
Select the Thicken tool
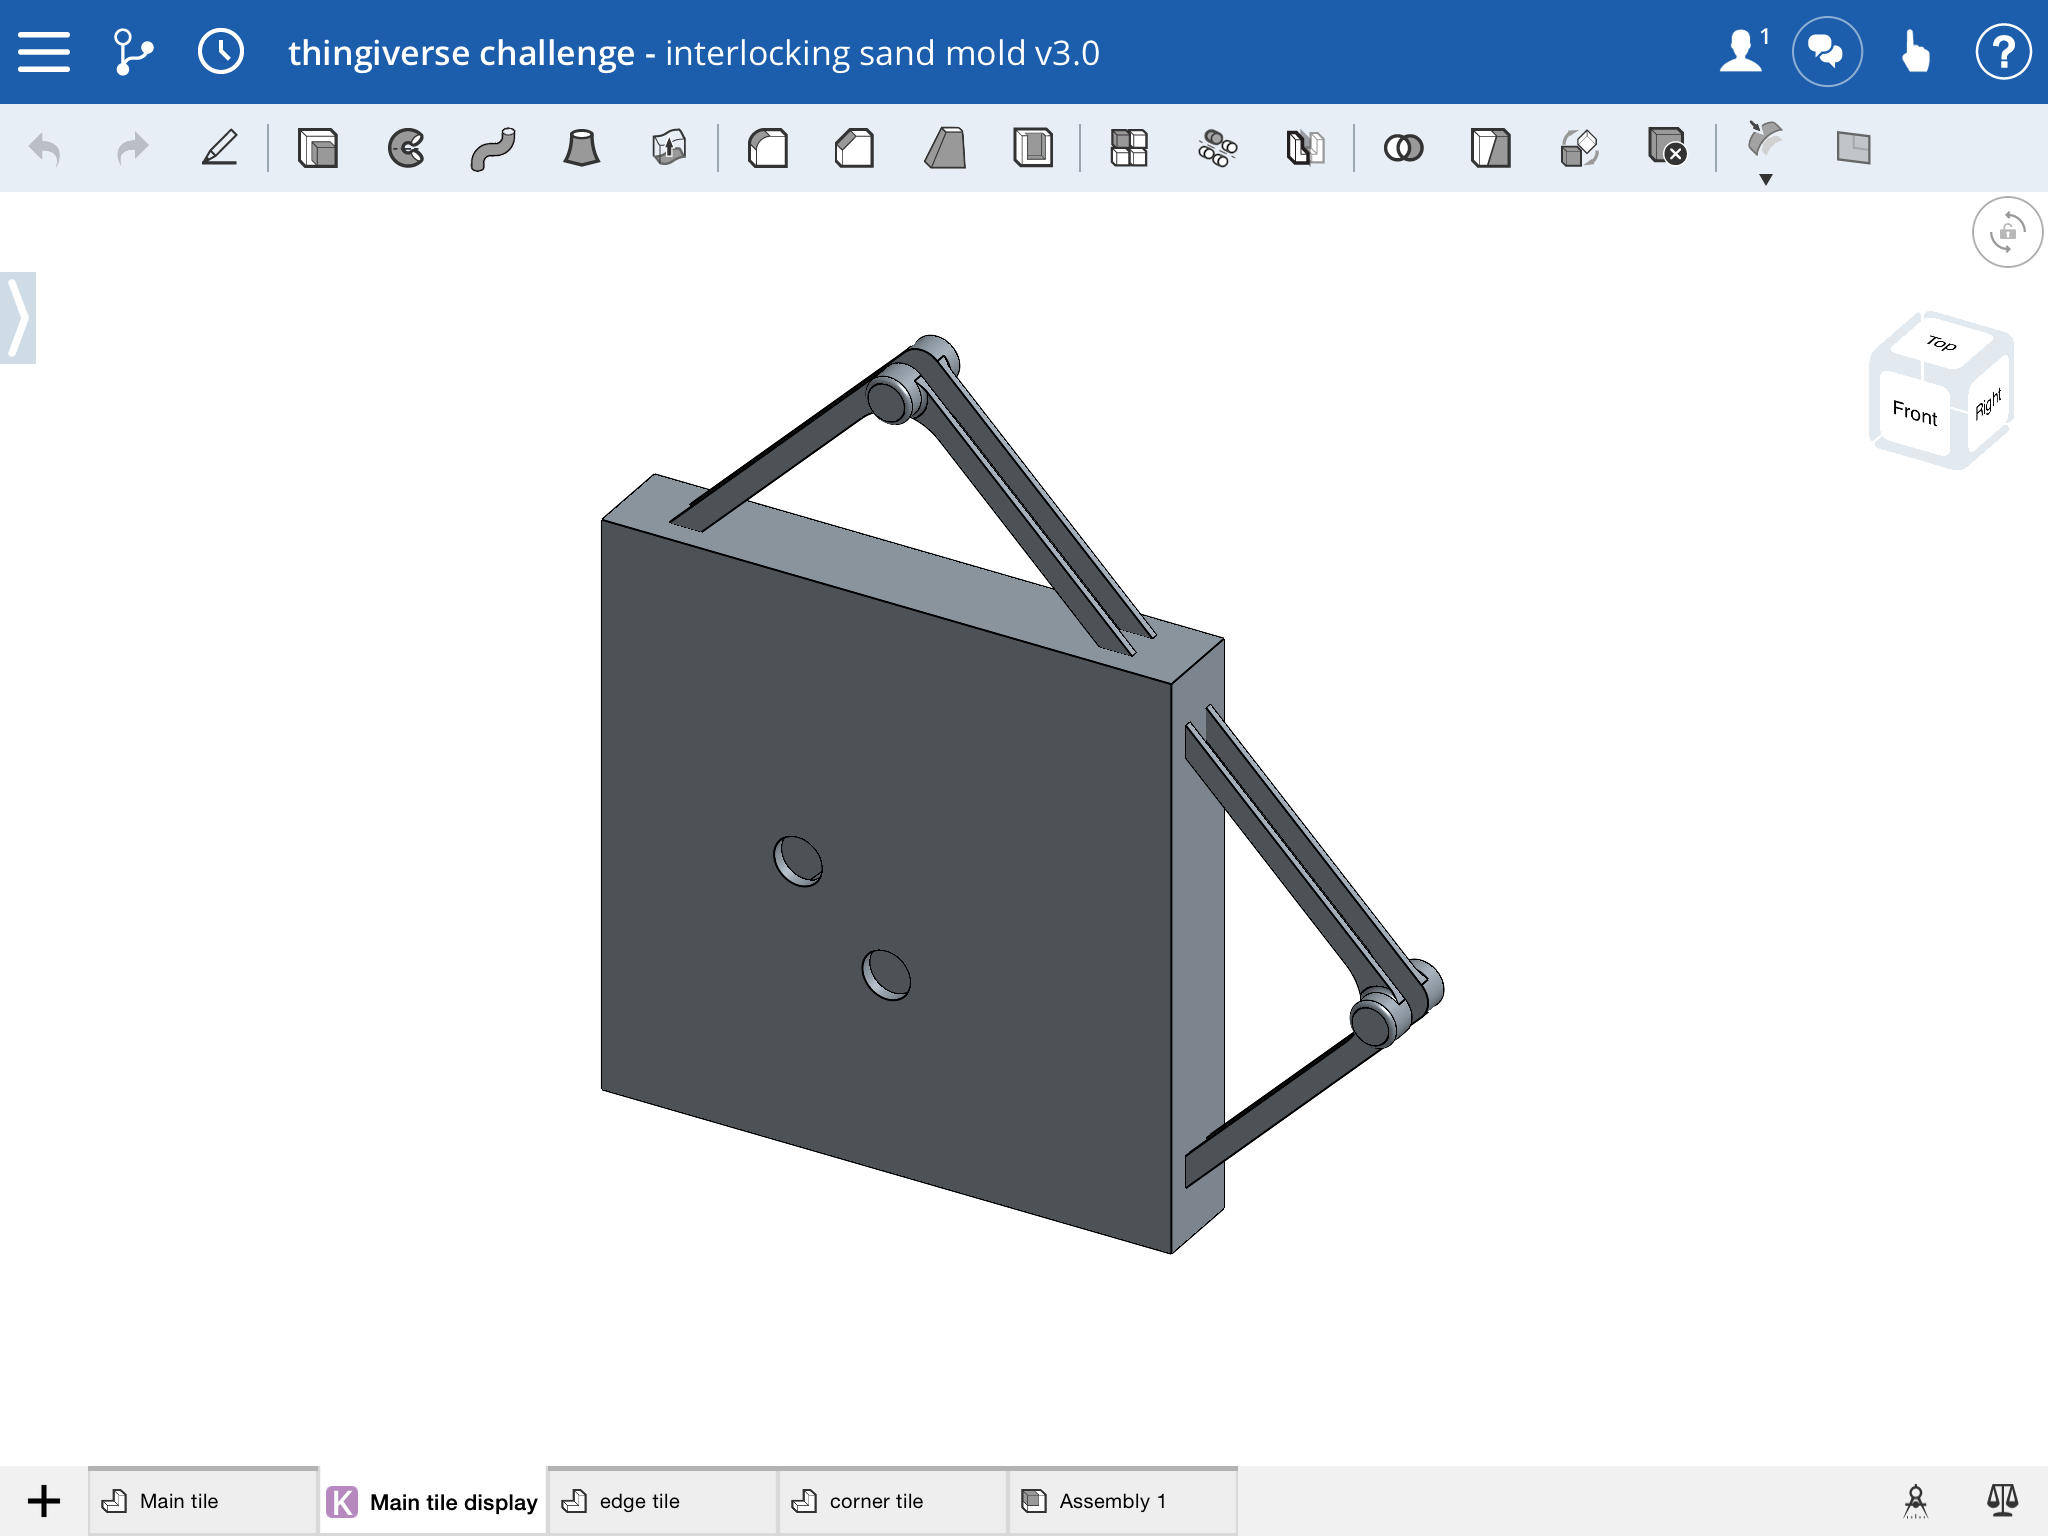(x=669, y=148)
